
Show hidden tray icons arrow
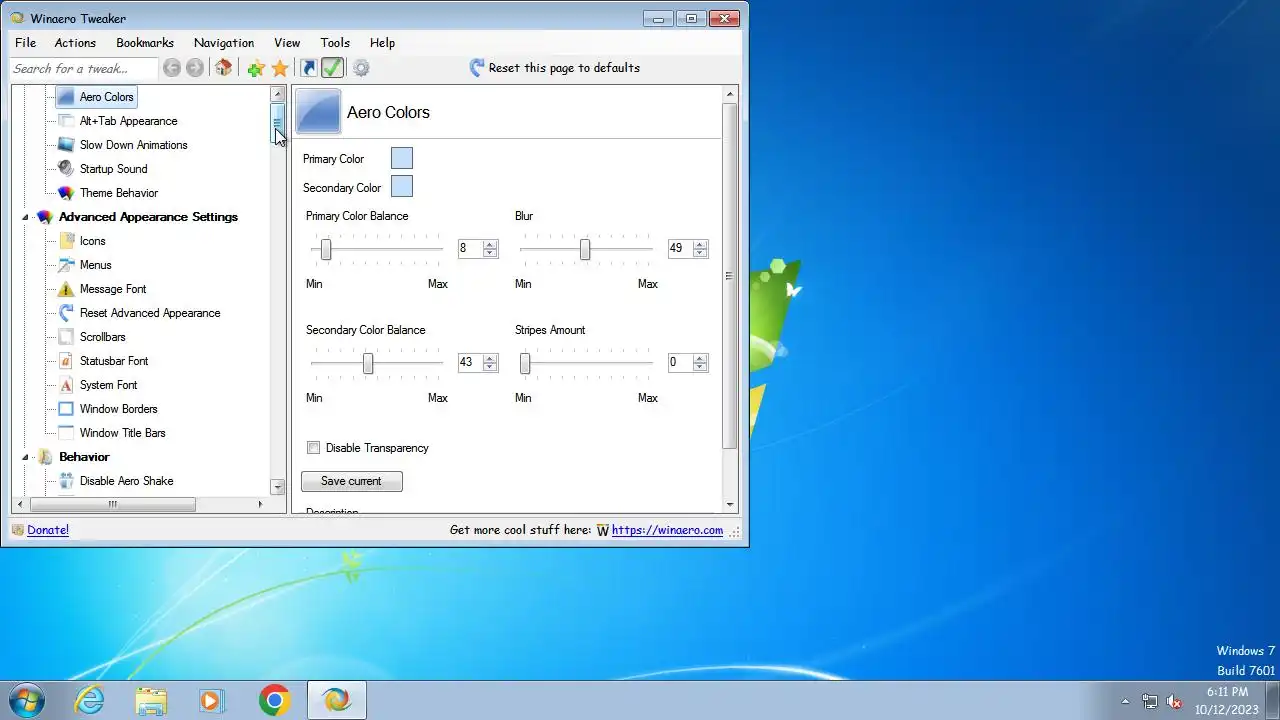coord(1125,701)
